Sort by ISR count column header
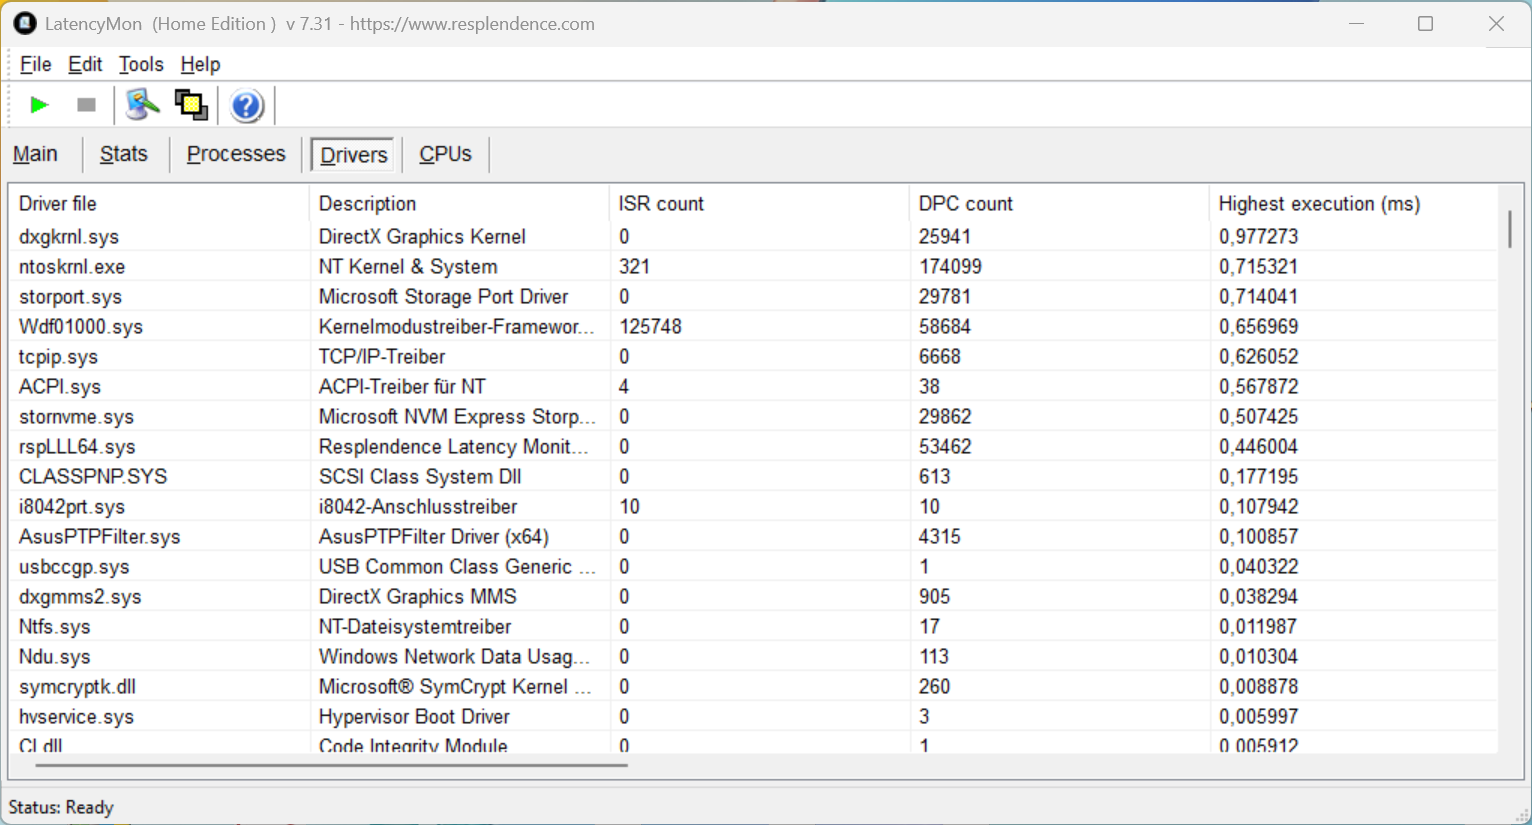1532x825 pixels. click(x=759, y=204)
